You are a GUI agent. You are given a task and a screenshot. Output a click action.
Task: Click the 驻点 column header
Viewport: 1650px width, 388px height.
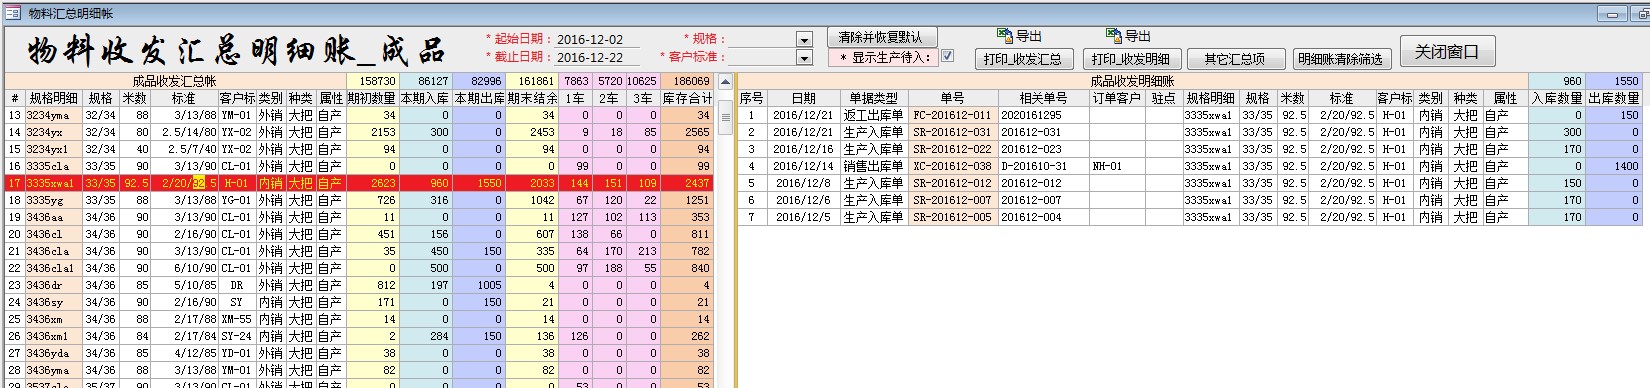coord(1163,98)
